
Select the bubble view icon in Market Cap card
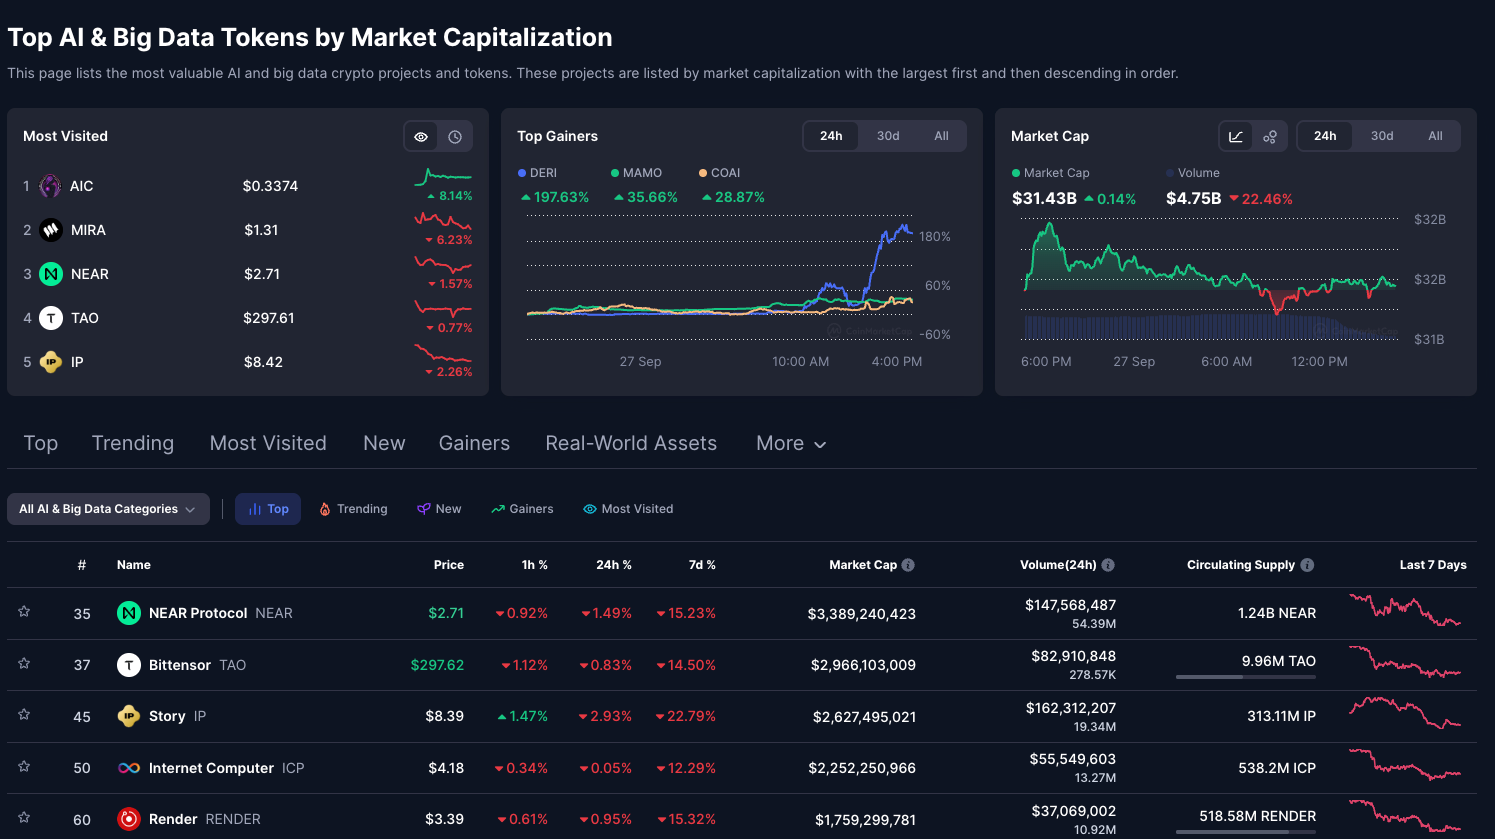[x=1270, y=137]
